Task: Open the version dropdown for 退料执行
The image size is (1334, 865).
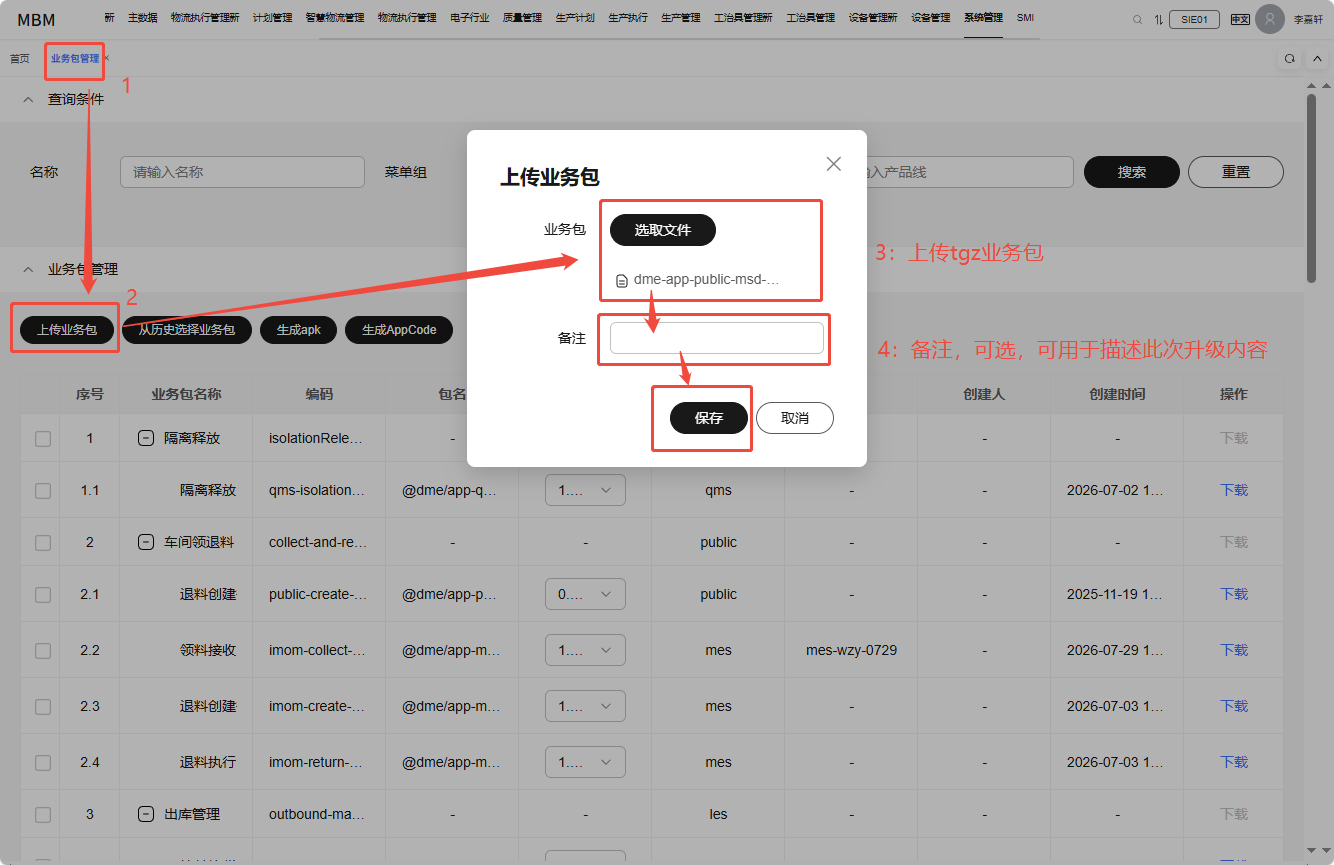Action: point(585,762)
